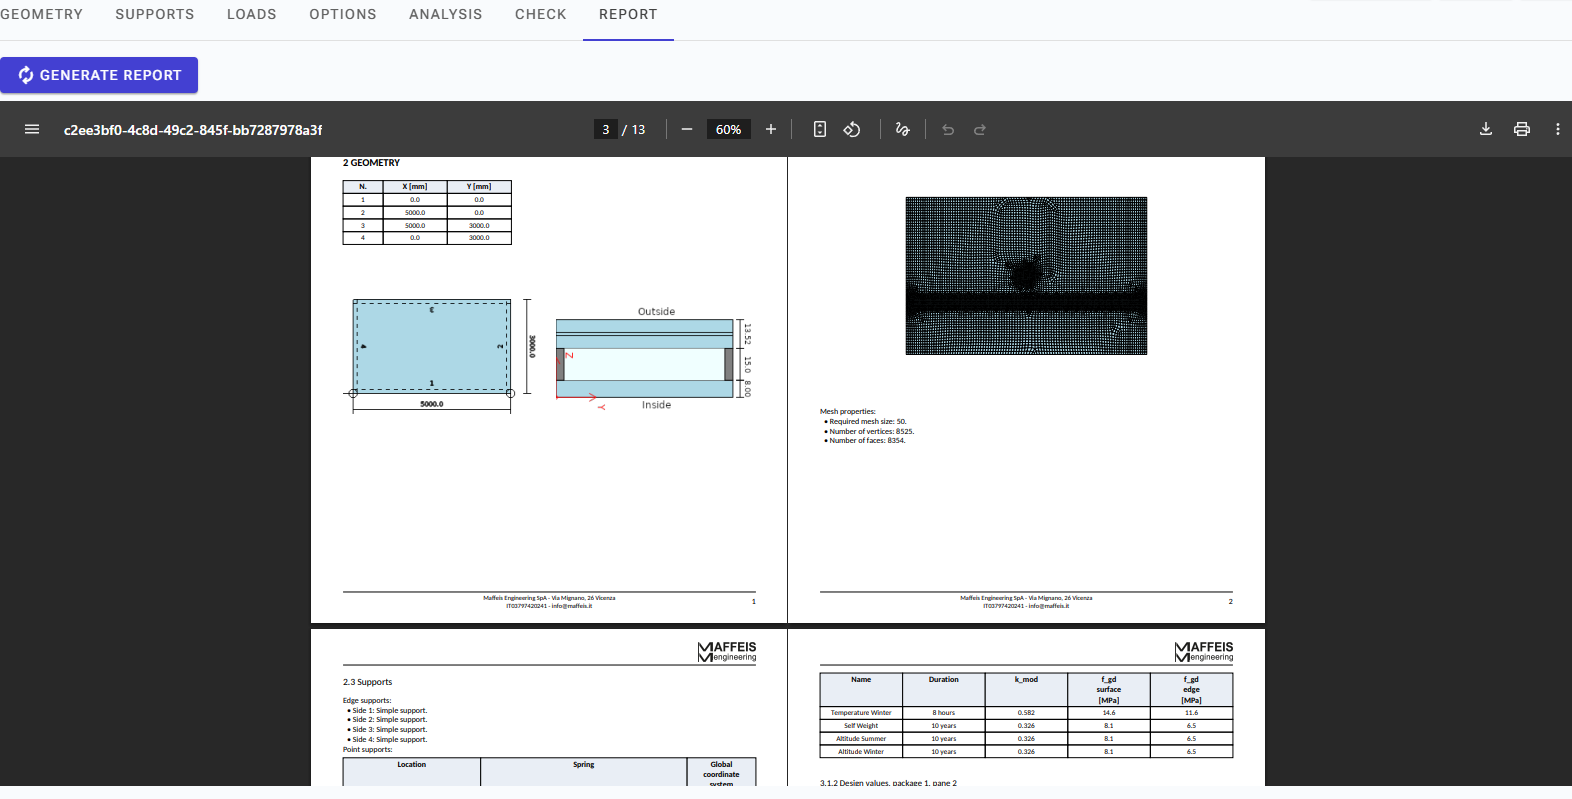Image resolution: width=1572 pixels, height=799 pixels.
Task: Click the zoom out minus icon
Action: pos(687,129)
